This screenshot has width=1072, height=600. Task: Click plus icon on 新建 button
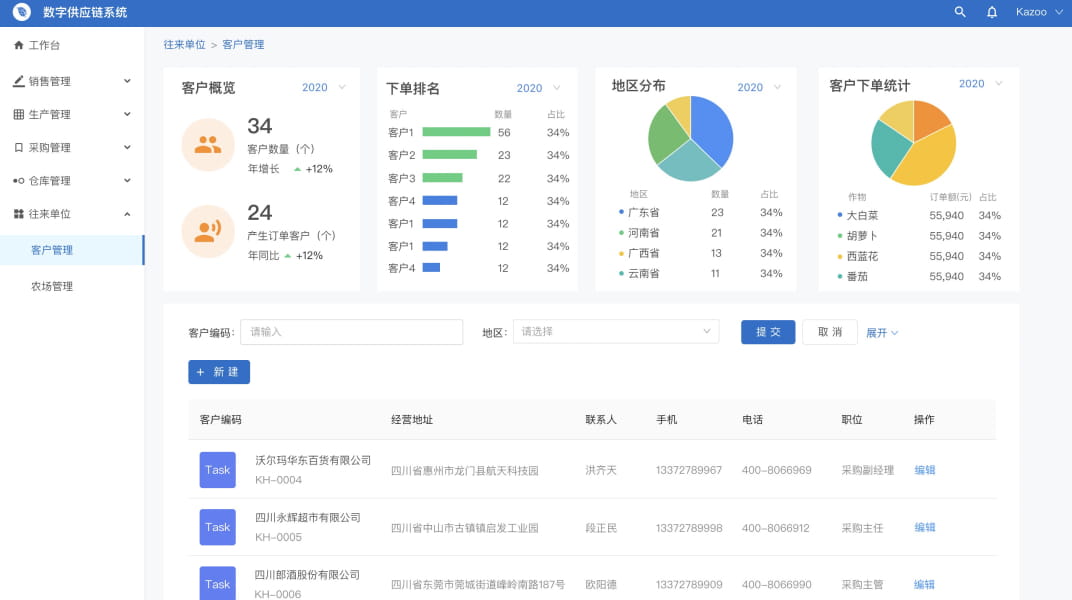(200, 372)
